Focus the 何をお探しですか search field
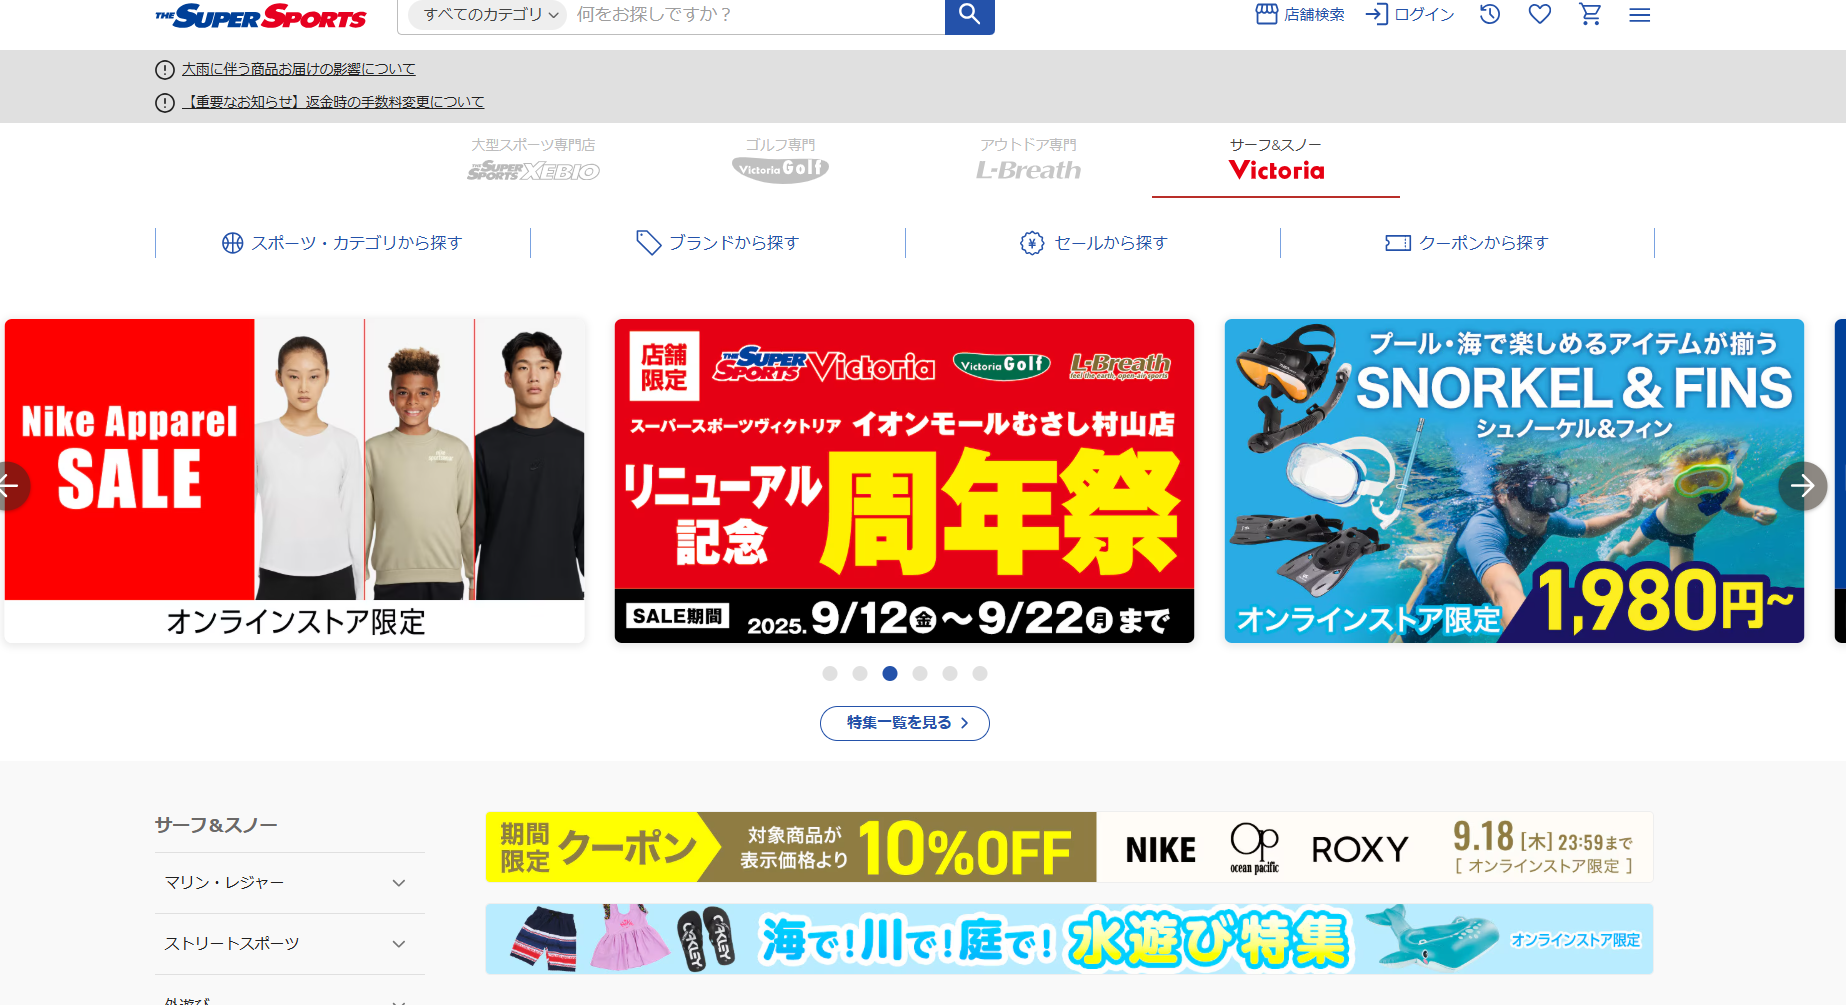 755,15
